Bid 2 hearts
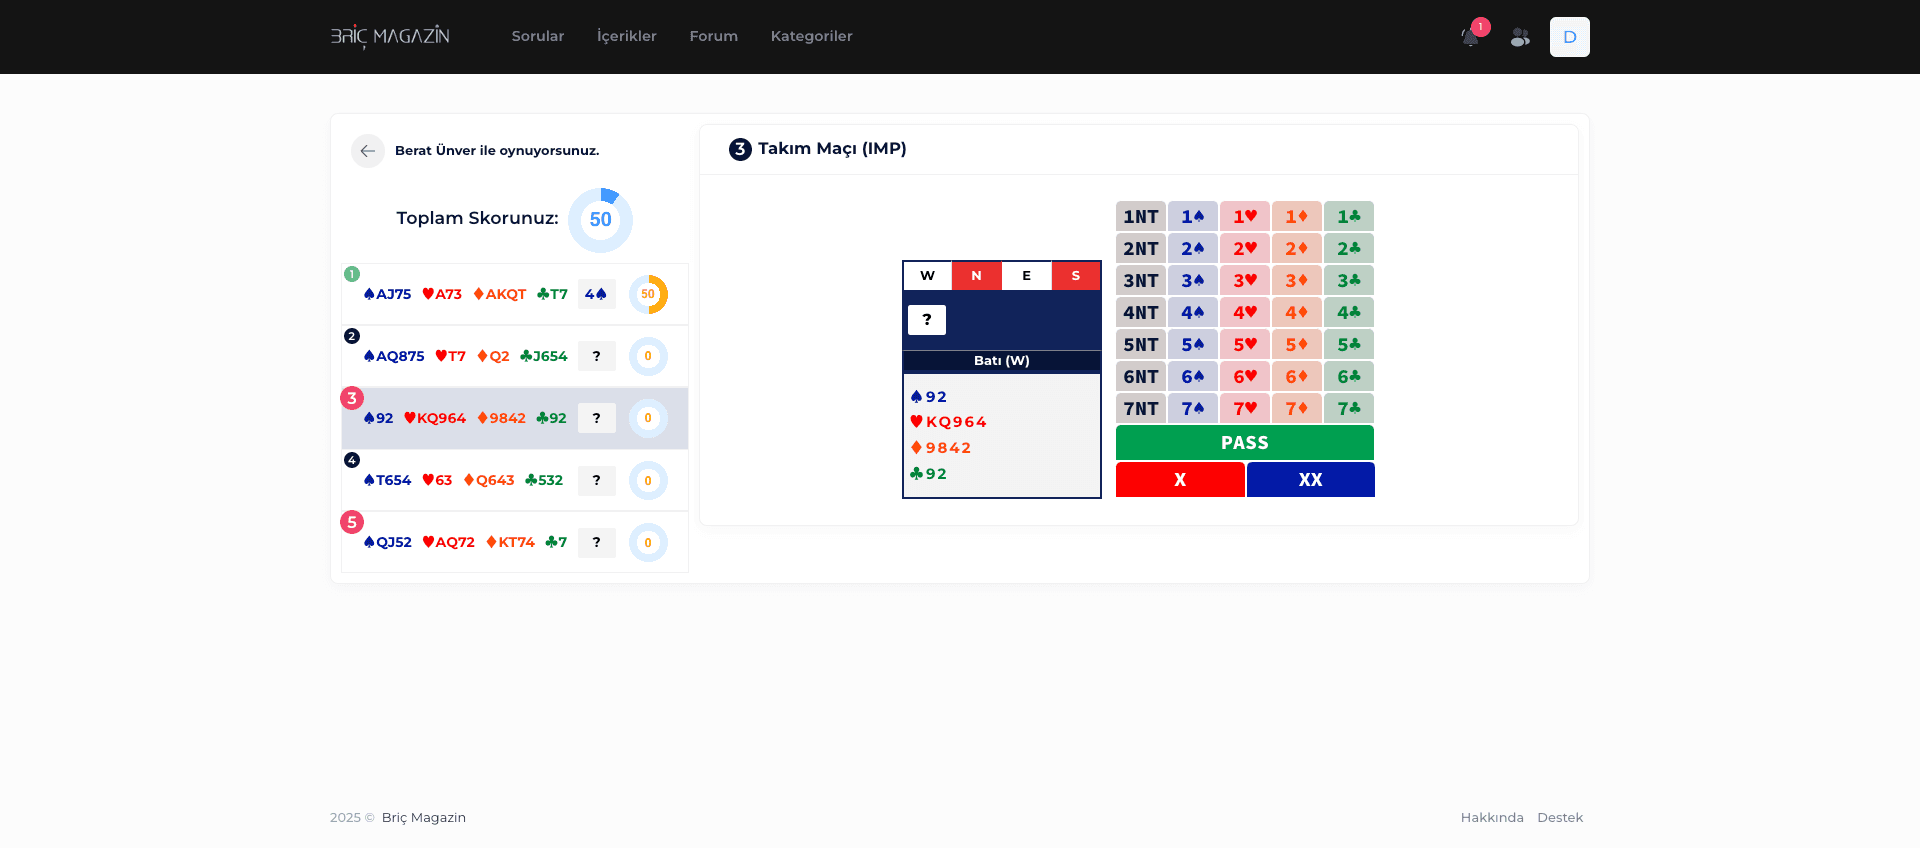 point(1245,248)
